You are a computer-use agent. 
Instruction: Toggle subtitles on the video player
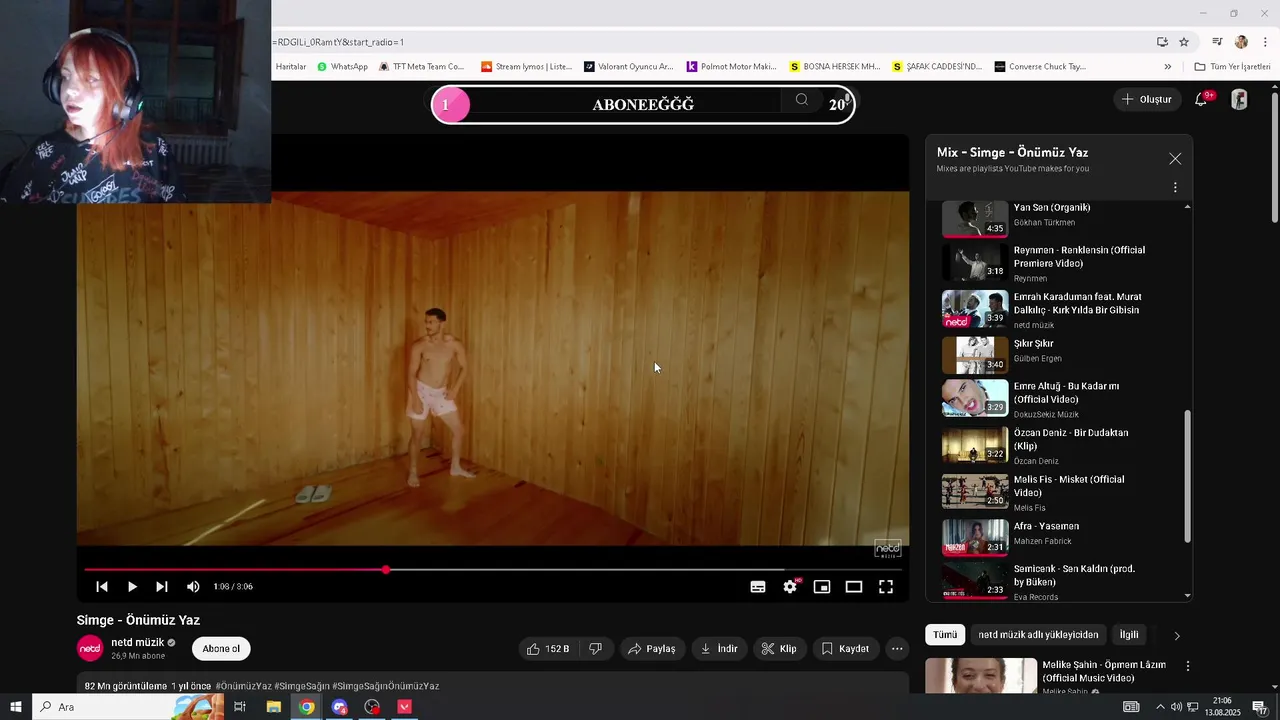758,587
